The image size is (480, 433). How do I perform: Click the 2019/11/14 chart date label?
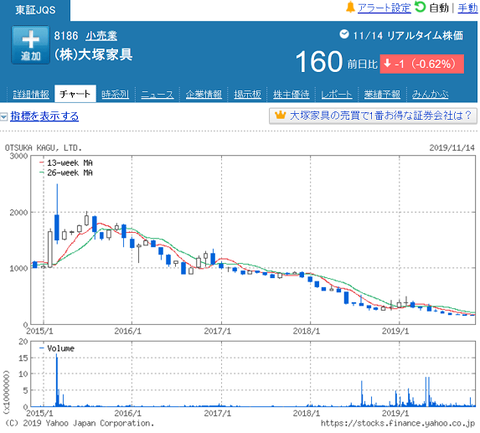pyautogui.click(x=452, y=148)
